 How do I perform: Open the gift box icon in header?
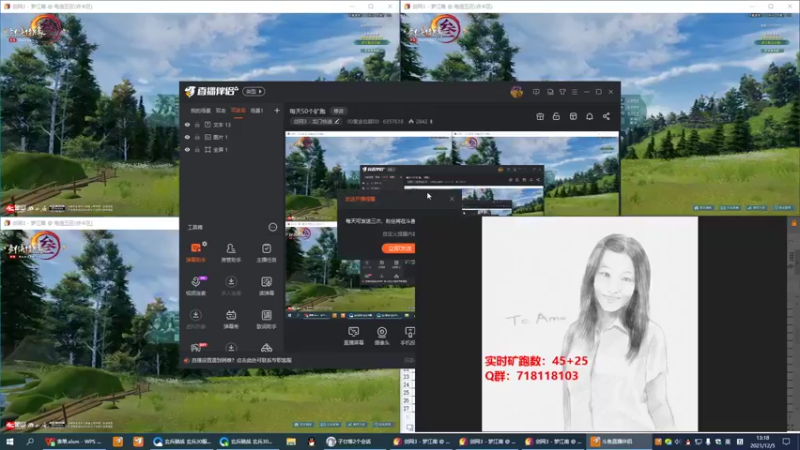tap(540, 116)
